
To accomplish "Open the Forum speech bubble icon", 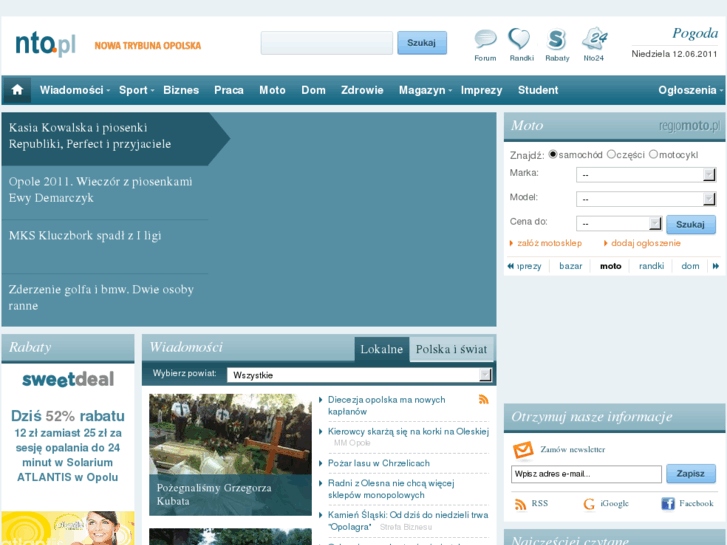I will (485, 39).
